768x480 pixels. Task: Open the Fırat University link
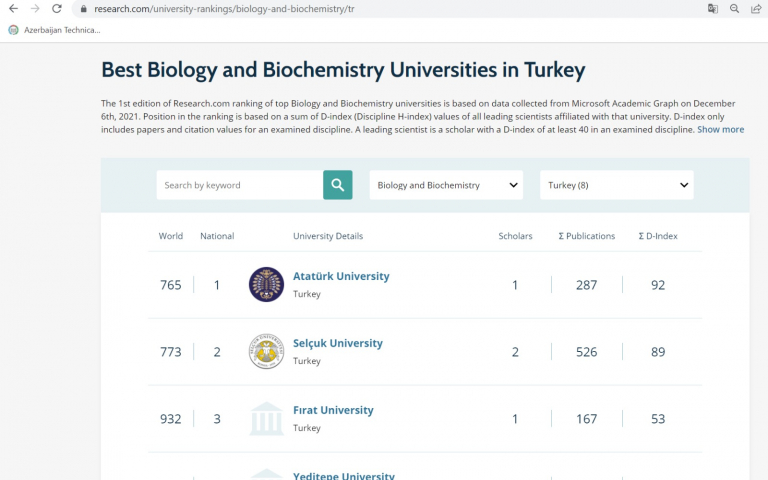333,410
